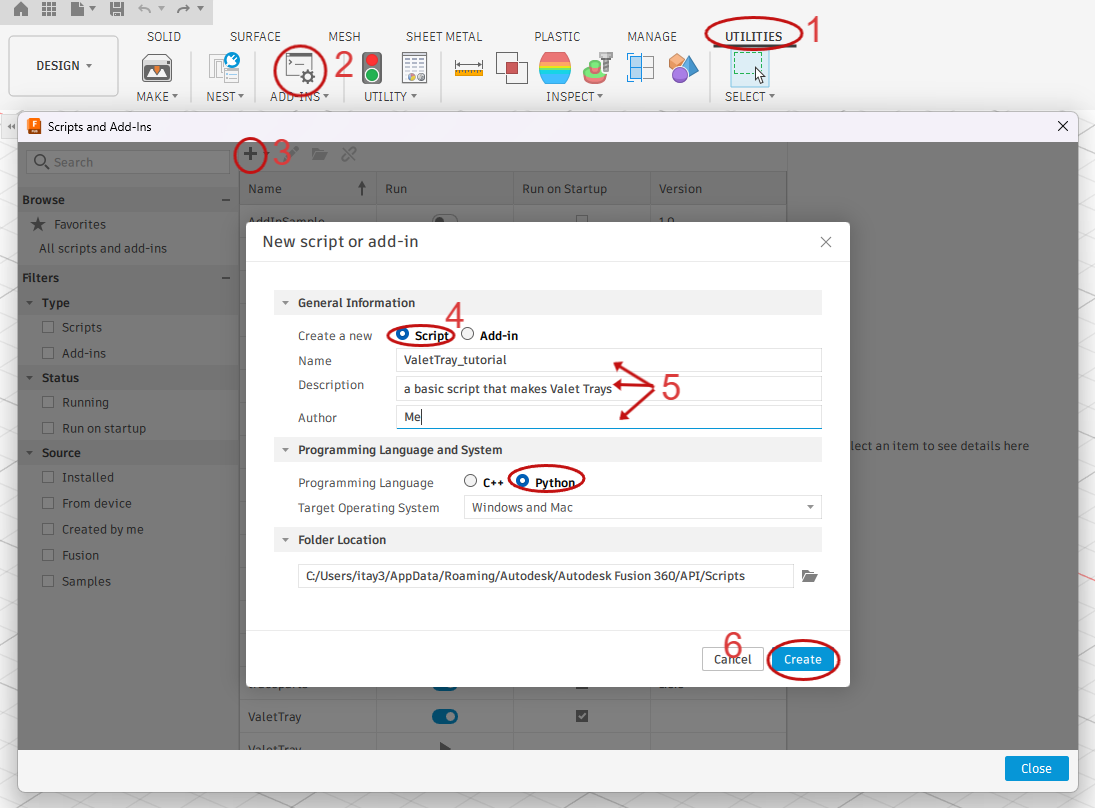Close the New script or add-in dialog
The width and height of the screenshot is (1095, 808).
pos(825,242)
